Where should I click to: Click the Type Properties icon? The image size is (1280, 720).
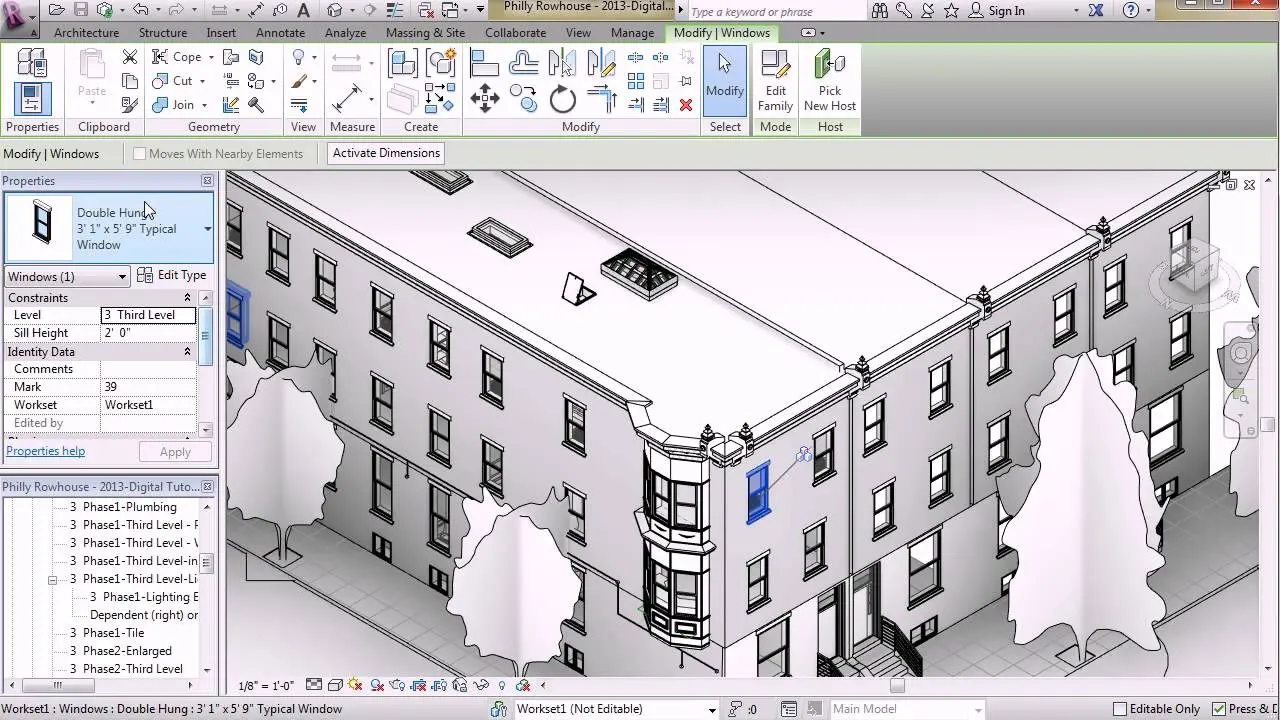pos(32,62)
